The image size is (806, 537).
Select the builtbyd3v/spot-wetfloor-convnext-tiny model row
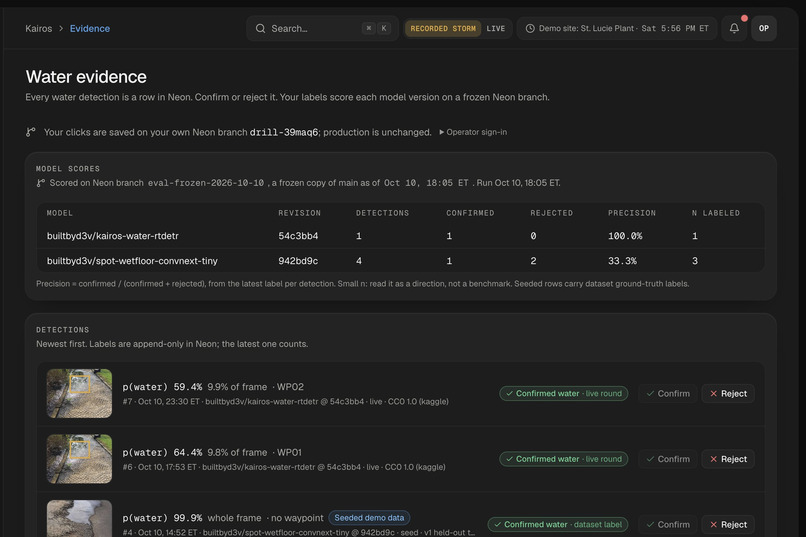[x=400, y=261]
